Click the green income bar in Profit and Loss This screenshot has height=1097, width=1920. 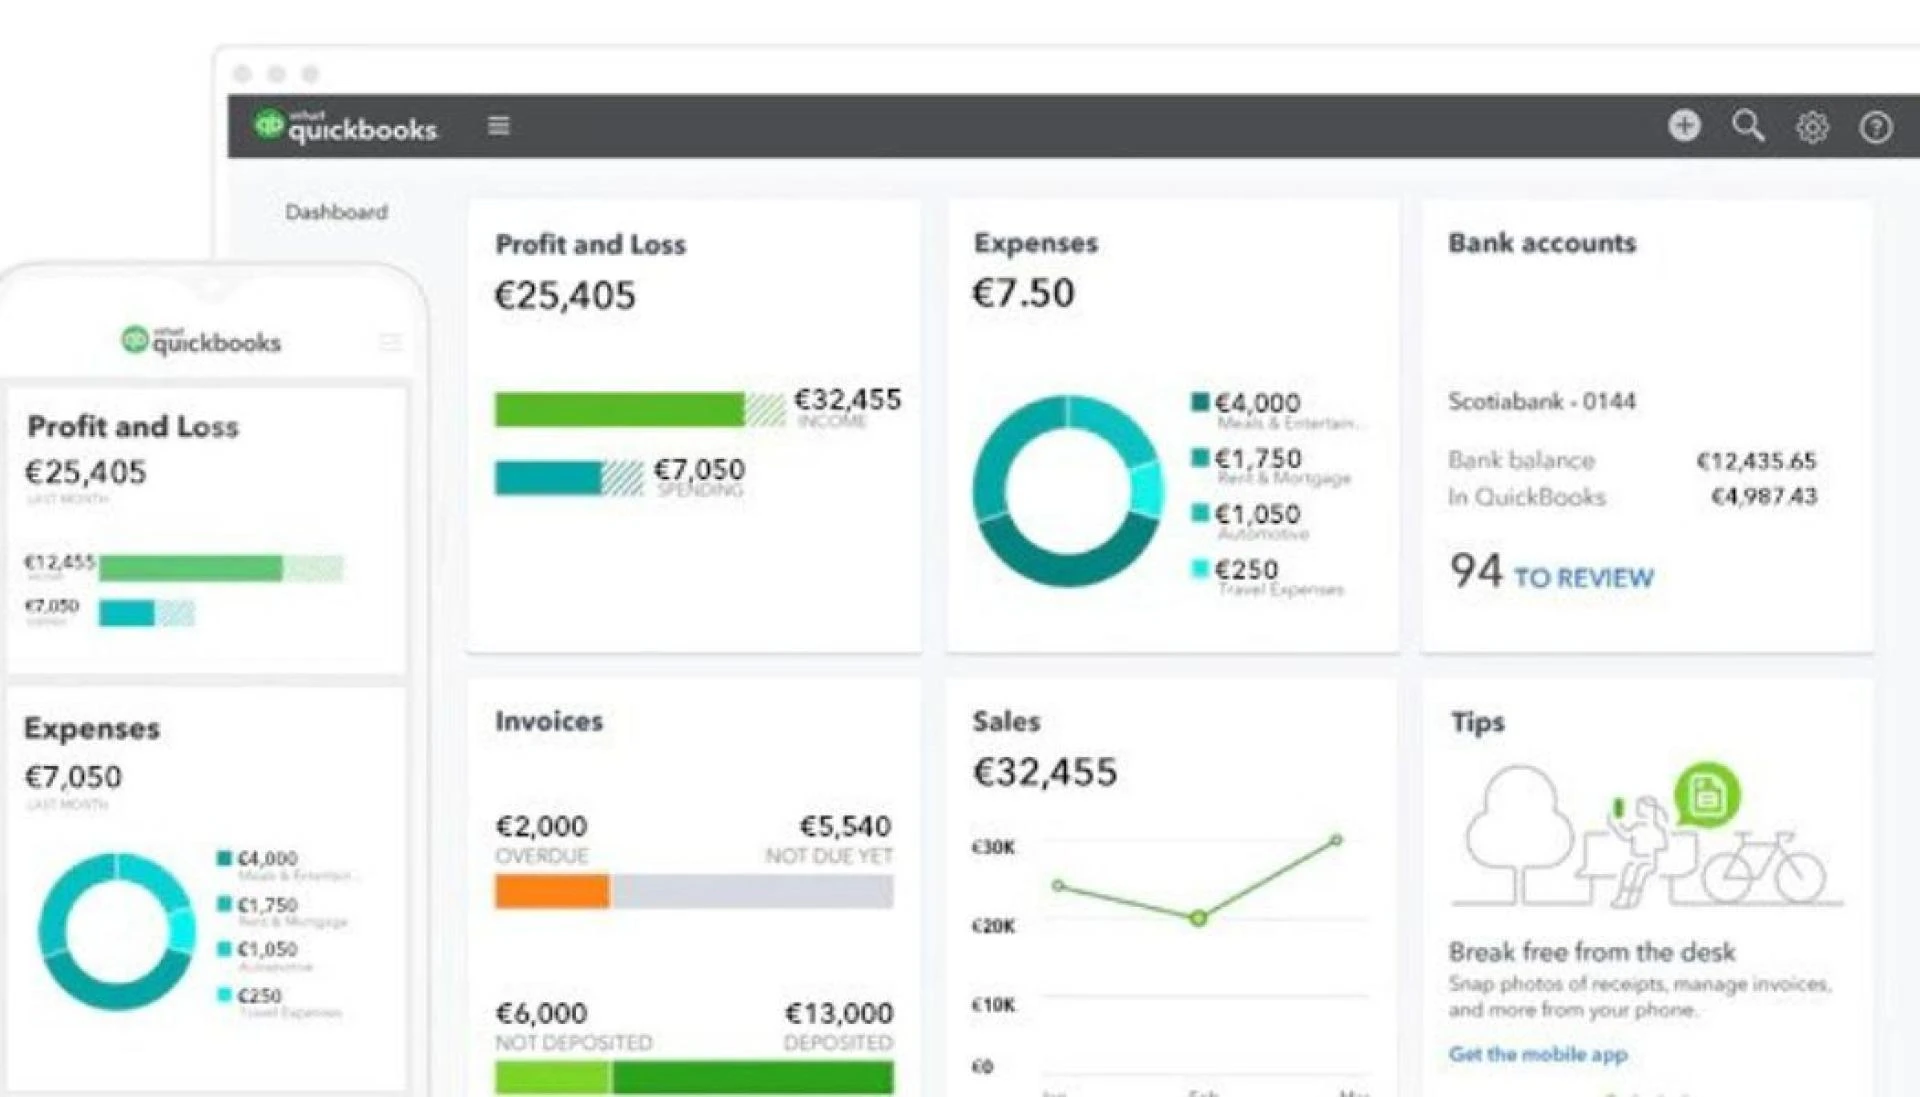(x=619, y=410)
